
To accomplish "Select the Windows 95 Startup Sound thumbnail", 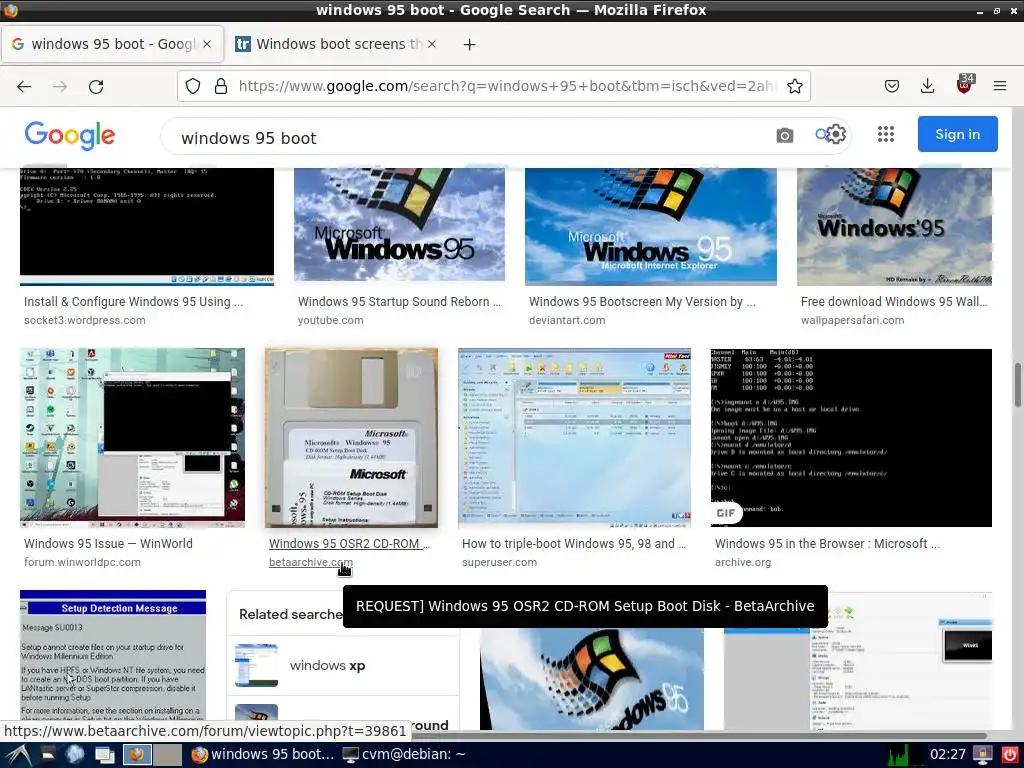I will (399, 227).
